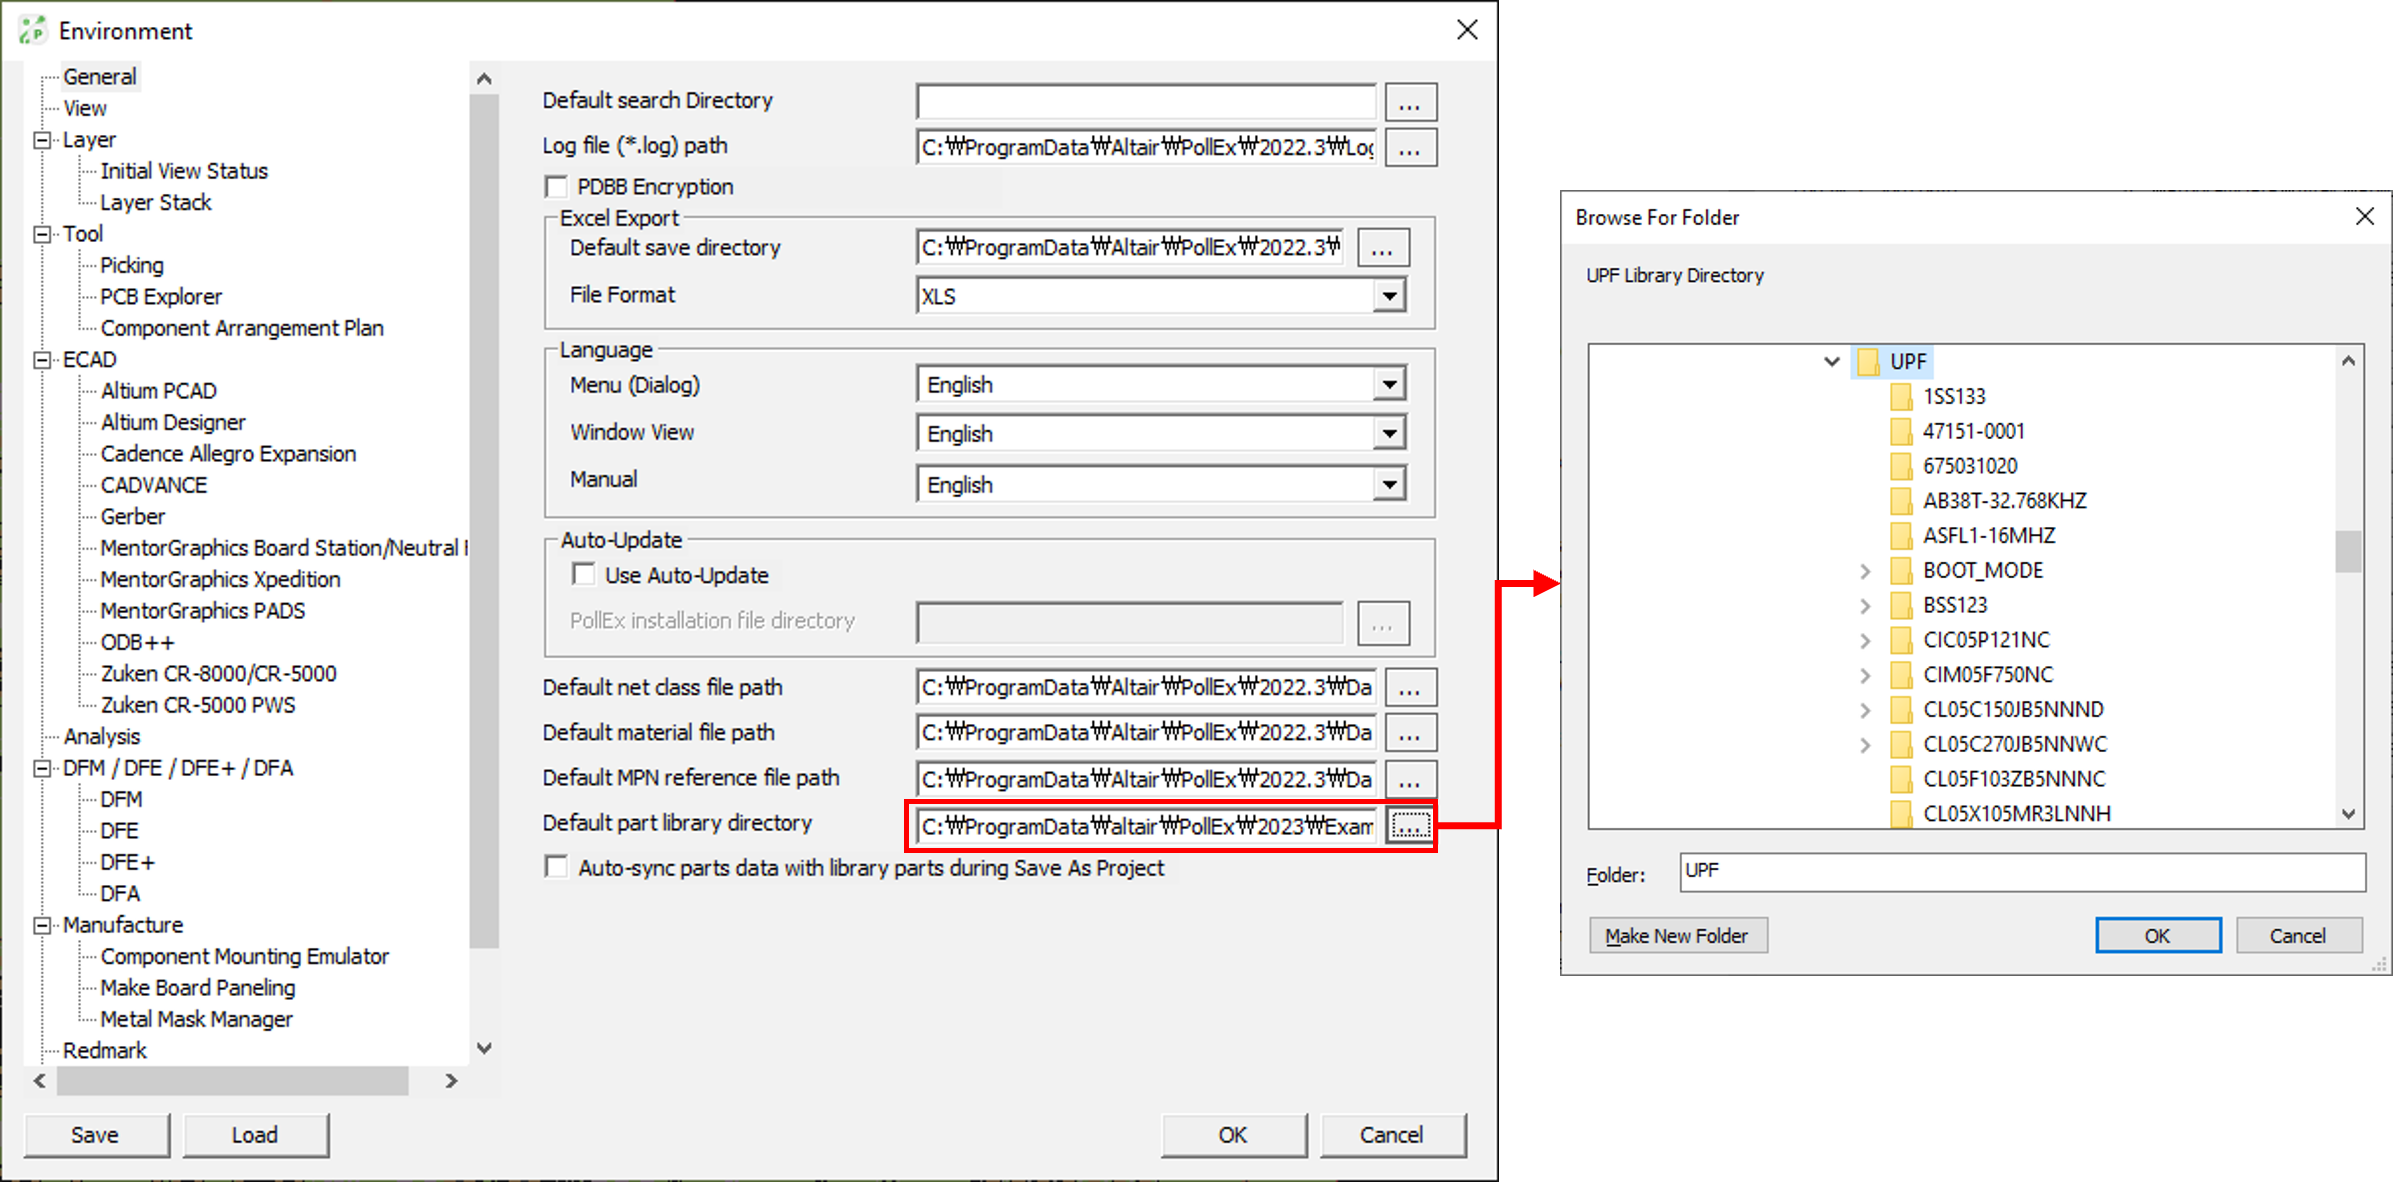Enable Auto-sync parts data with library parts
The width and height of the screenshot is (2393, 1182).
556,867
